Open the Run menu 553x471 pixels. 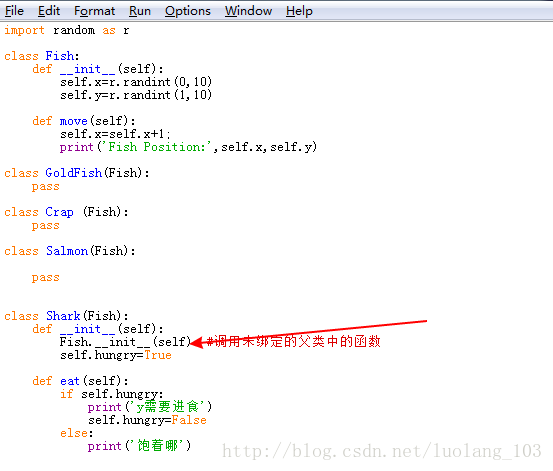(x=140, y=11)
